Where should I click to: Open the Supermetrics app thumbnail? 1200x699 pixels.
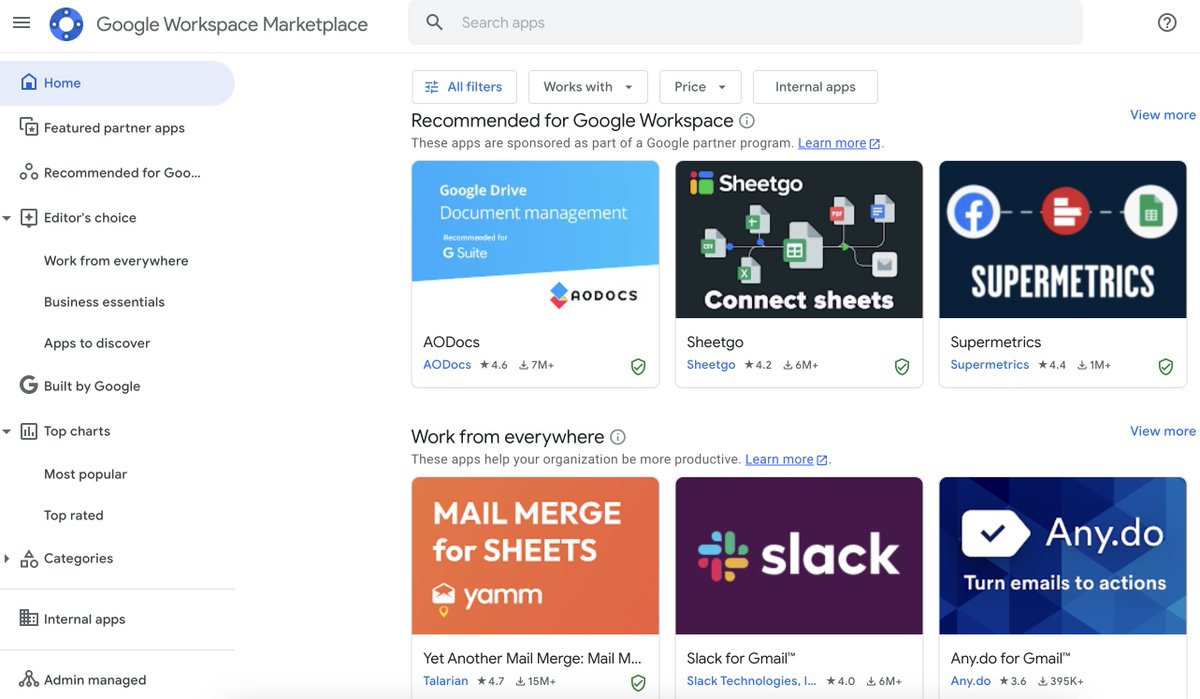click(1063, 239)
